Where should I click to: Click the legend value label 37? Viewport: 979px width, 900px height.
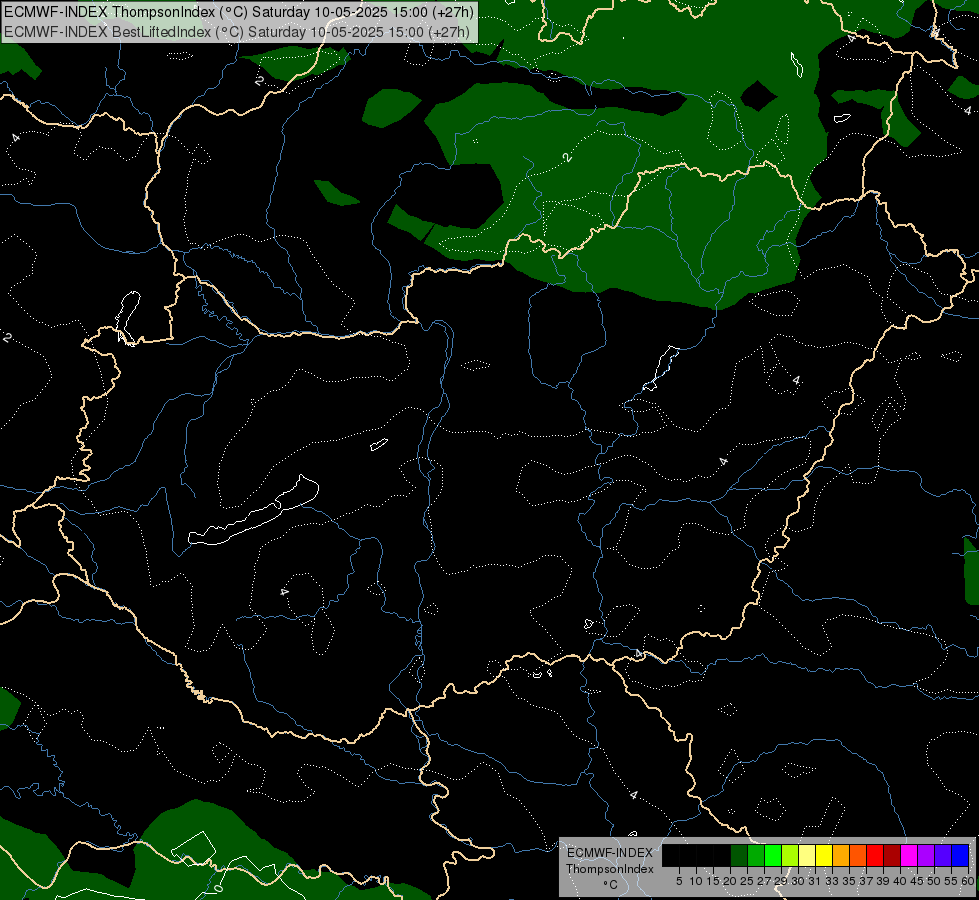tap(866, 881)
